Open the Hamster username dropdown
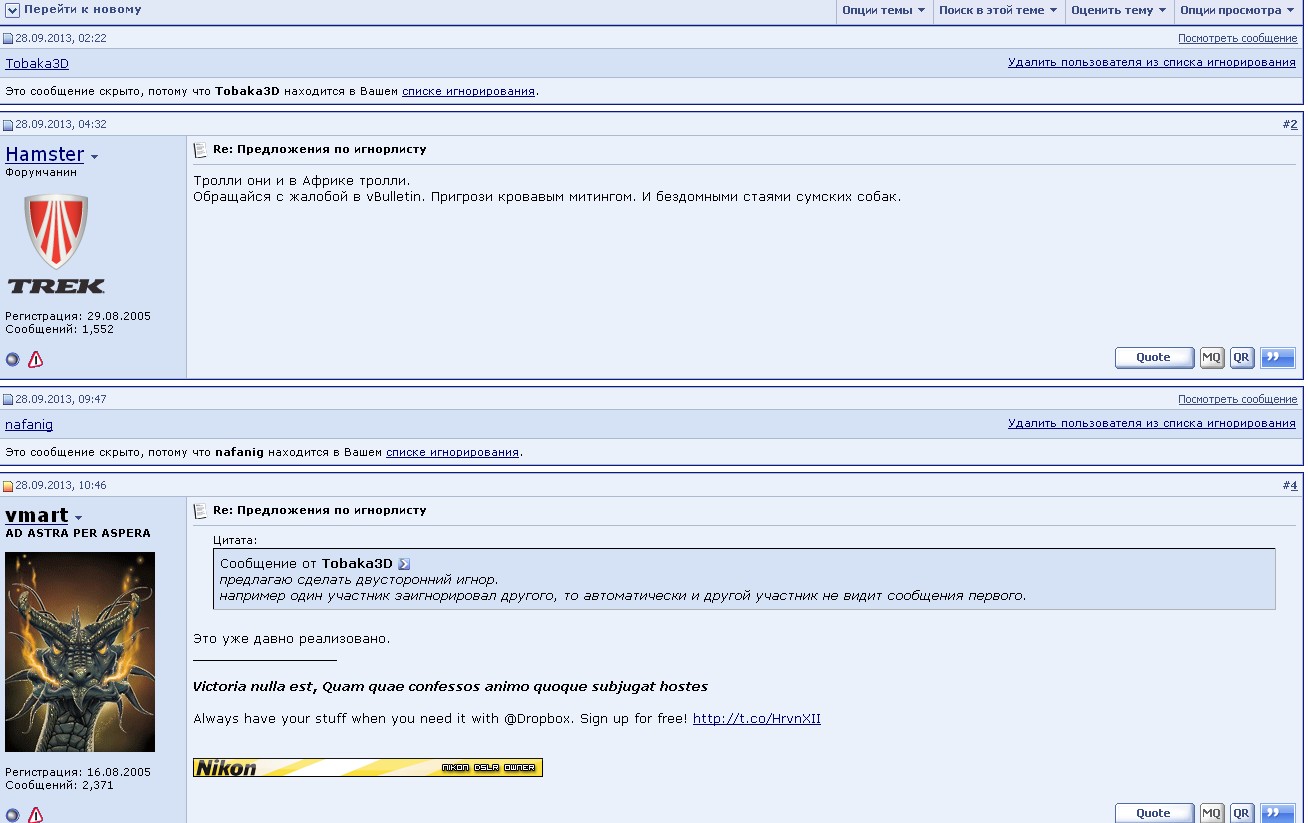Image resolution: width=1308 pixels, height=823 pixels. [94, 157]
